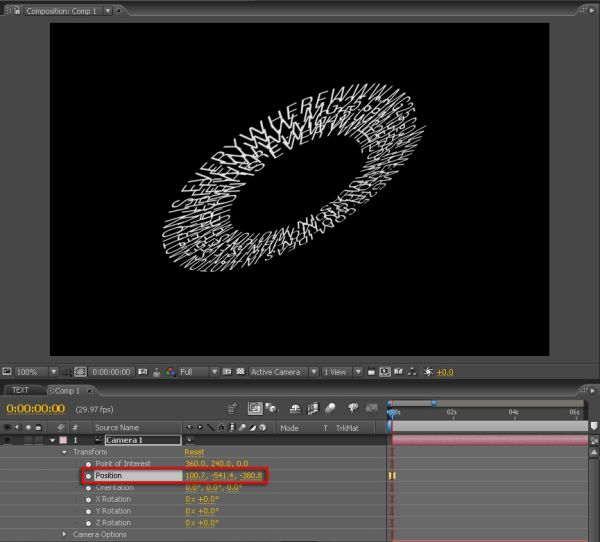Enable the motion blur switch in timeline
The width and height of the screenshot is (600, 542).
click(x=330, y=409)
